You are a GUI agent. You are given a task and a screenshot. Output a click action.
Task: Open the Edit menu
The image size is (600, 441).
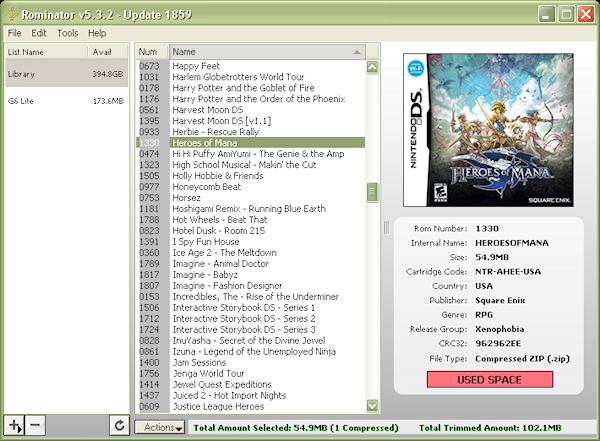40,33
